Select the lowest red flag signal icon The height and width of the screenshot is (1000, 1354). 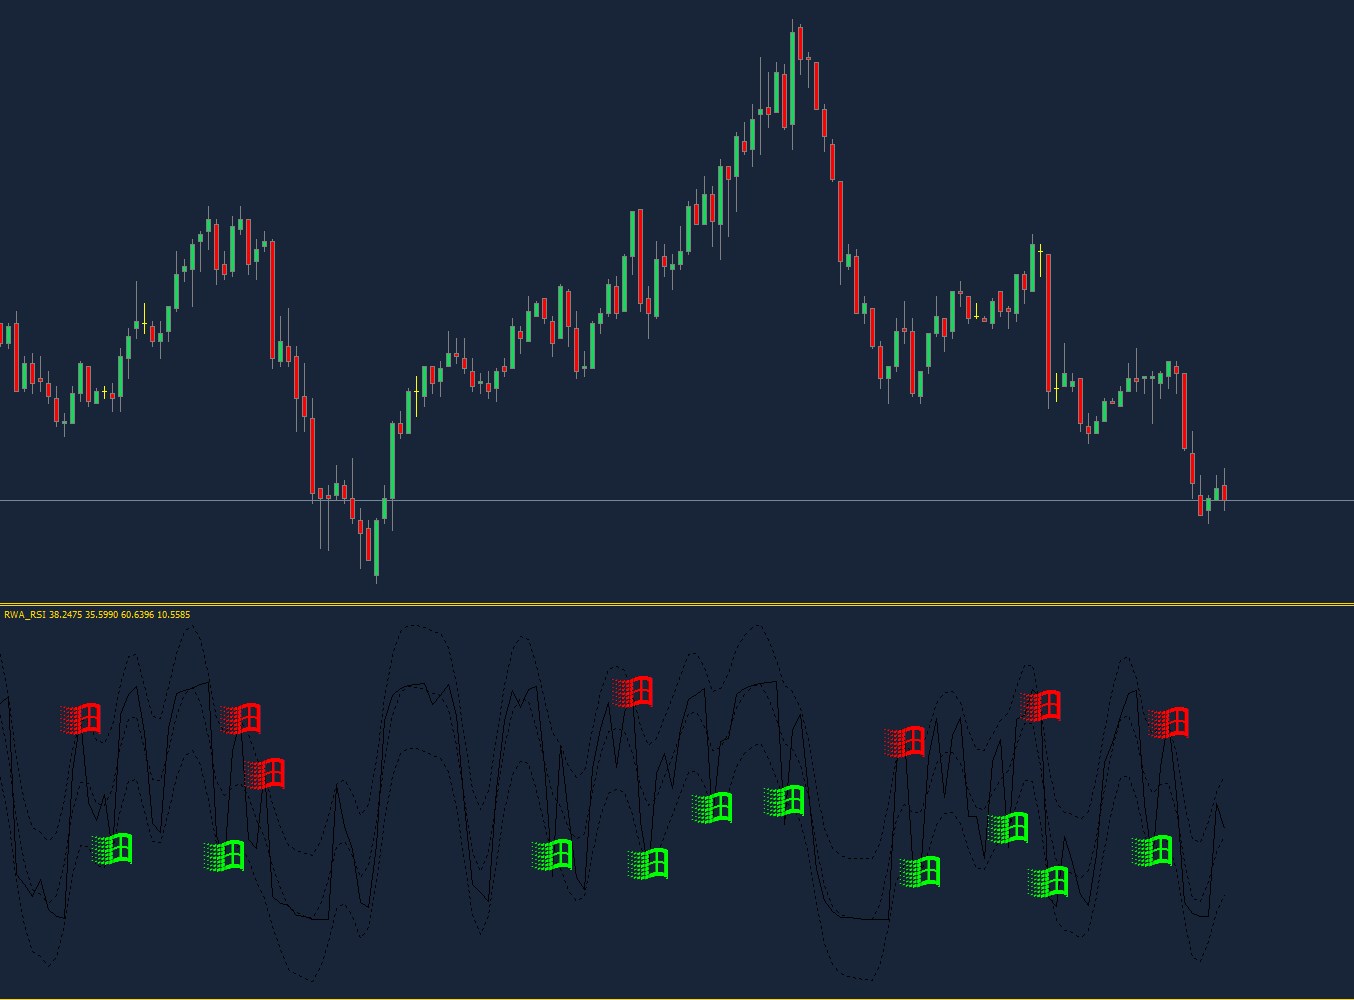pos(265,774)
